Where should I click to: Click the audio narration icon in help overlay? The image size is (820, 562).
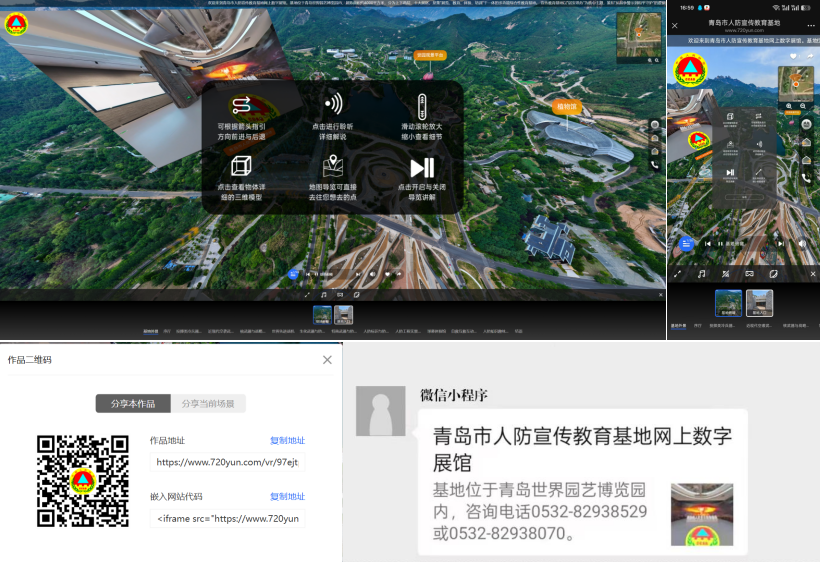pyautogui.click(x=333, y=104)
